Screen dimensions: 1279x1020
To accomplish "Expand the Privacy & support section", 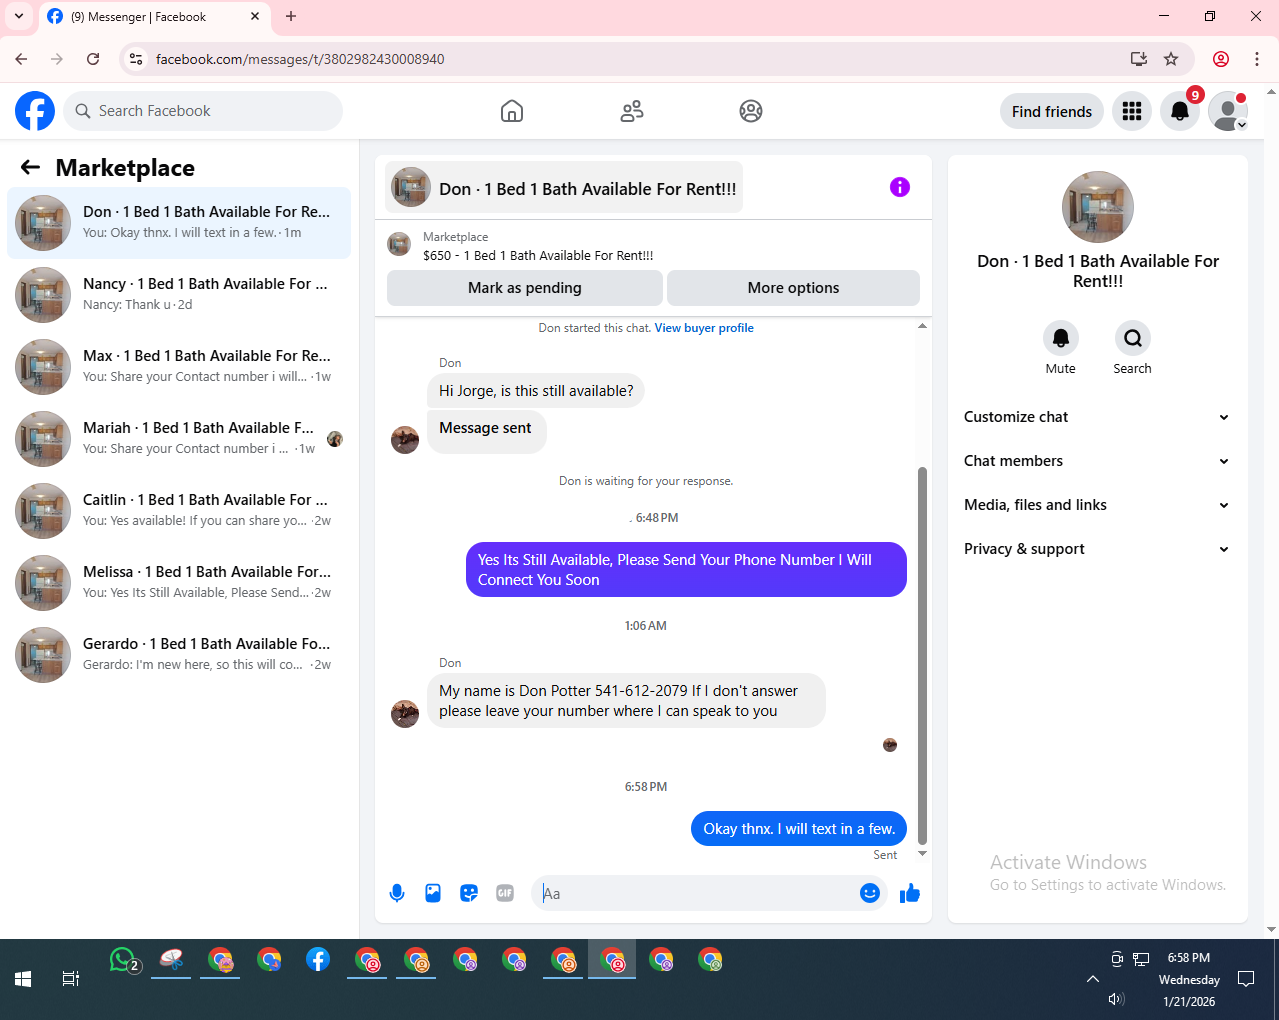I will pyautogui.click(x=1097, y=549).
